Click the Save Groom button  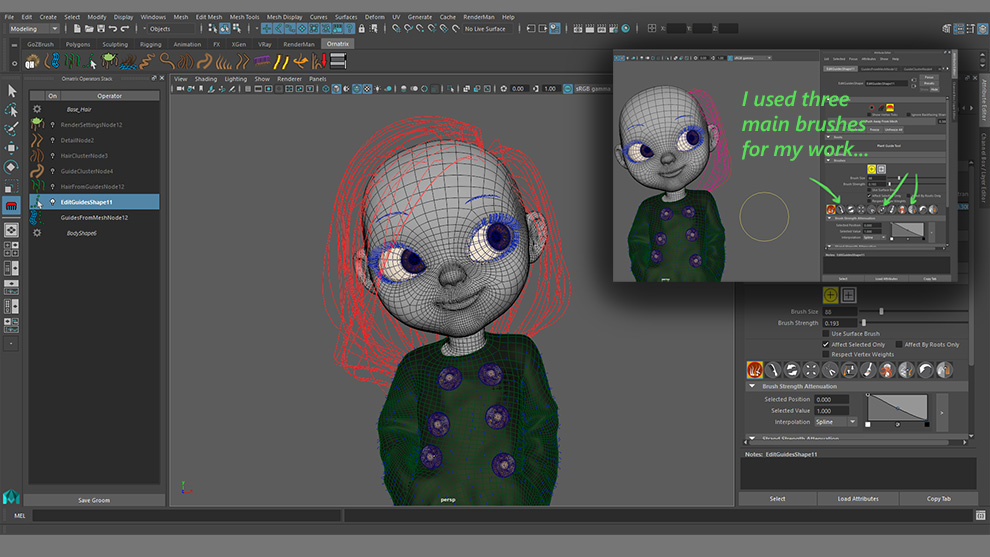[x=93, y=500]
